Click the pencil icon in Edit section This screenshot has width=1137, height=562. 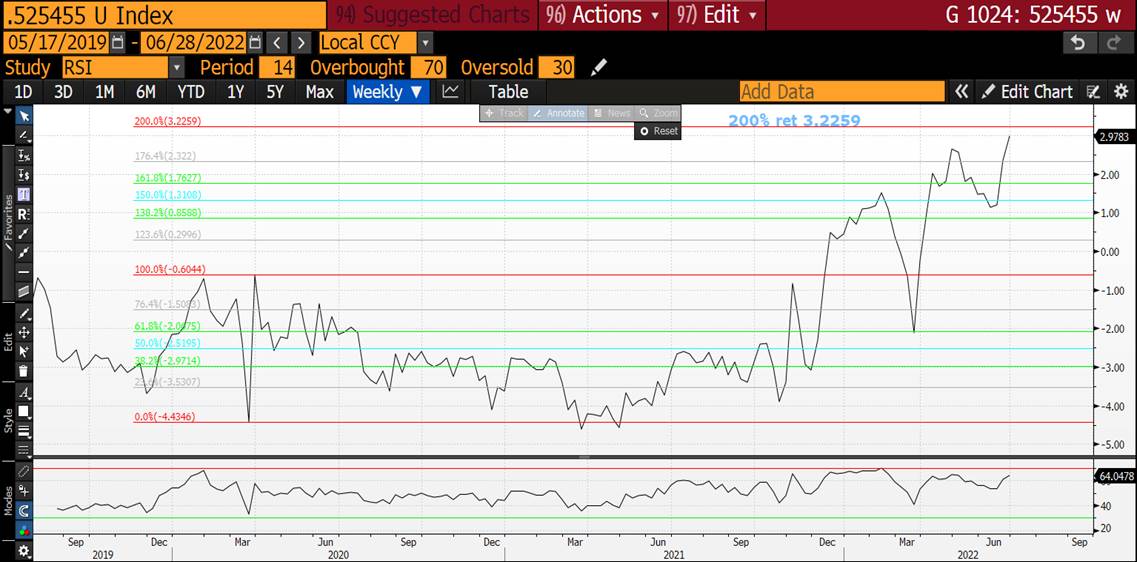[24, 313]
